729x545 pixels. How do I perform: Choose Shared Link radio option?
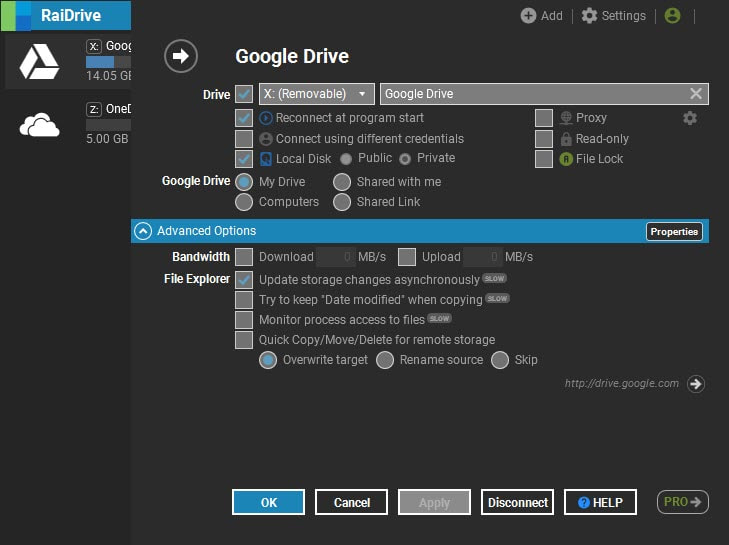pos(342,202)
